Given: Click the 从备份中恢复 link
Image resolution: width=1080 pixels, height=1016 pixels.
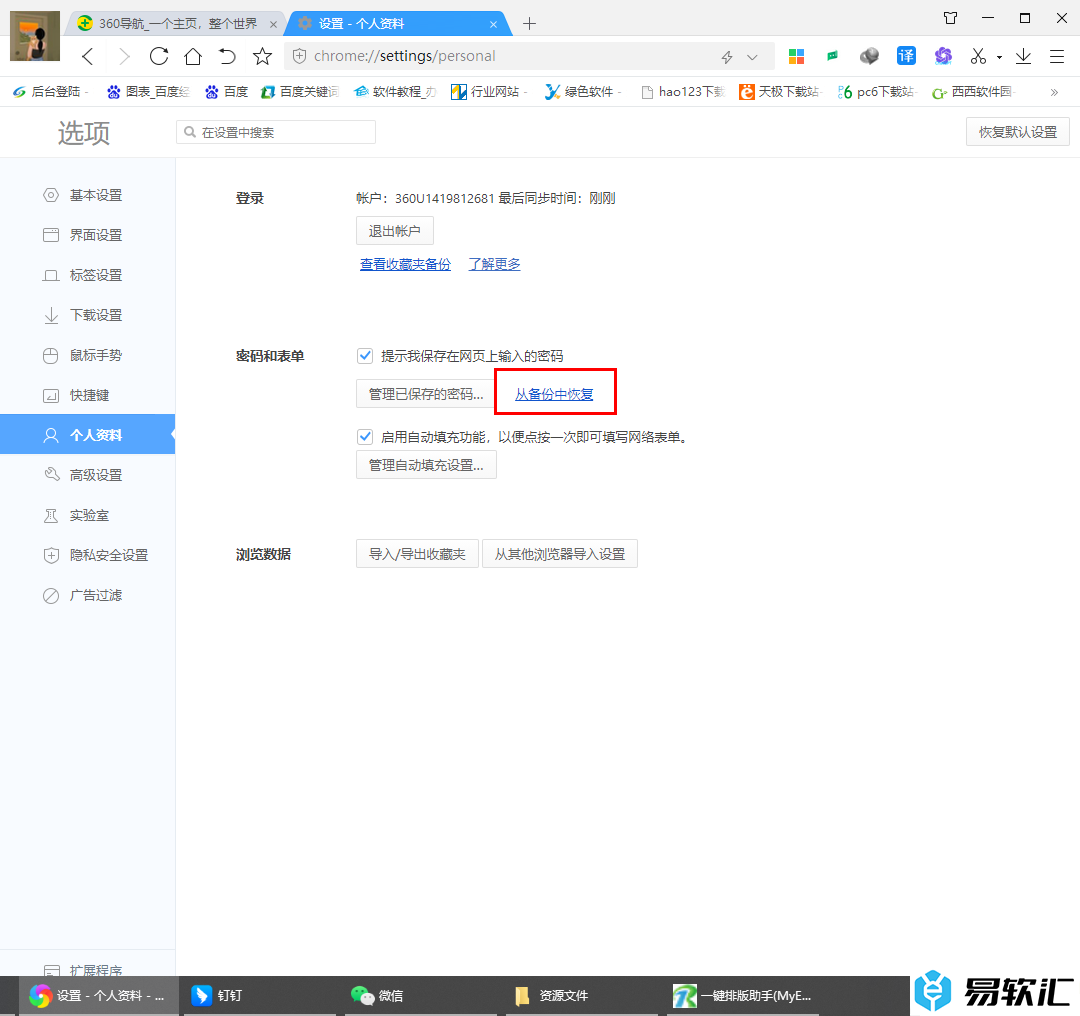Looking at the screenshot, I should [x=554, y=394].
